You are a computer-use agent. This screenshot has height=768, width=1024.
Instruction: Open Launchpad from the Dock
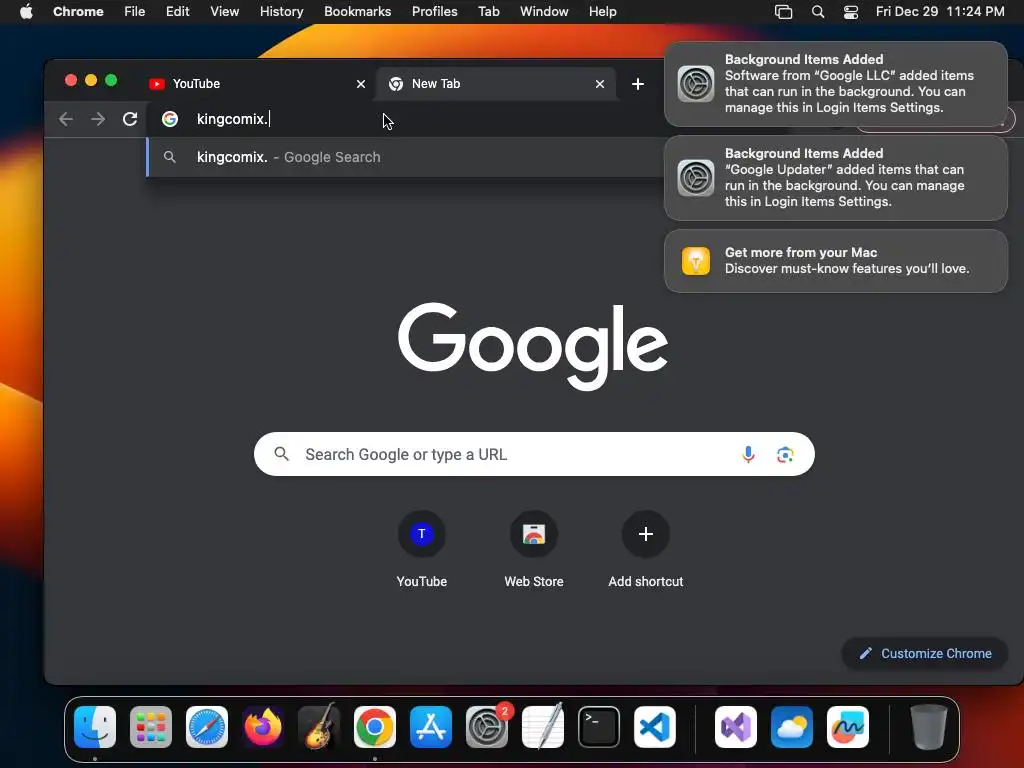[151, 727]
